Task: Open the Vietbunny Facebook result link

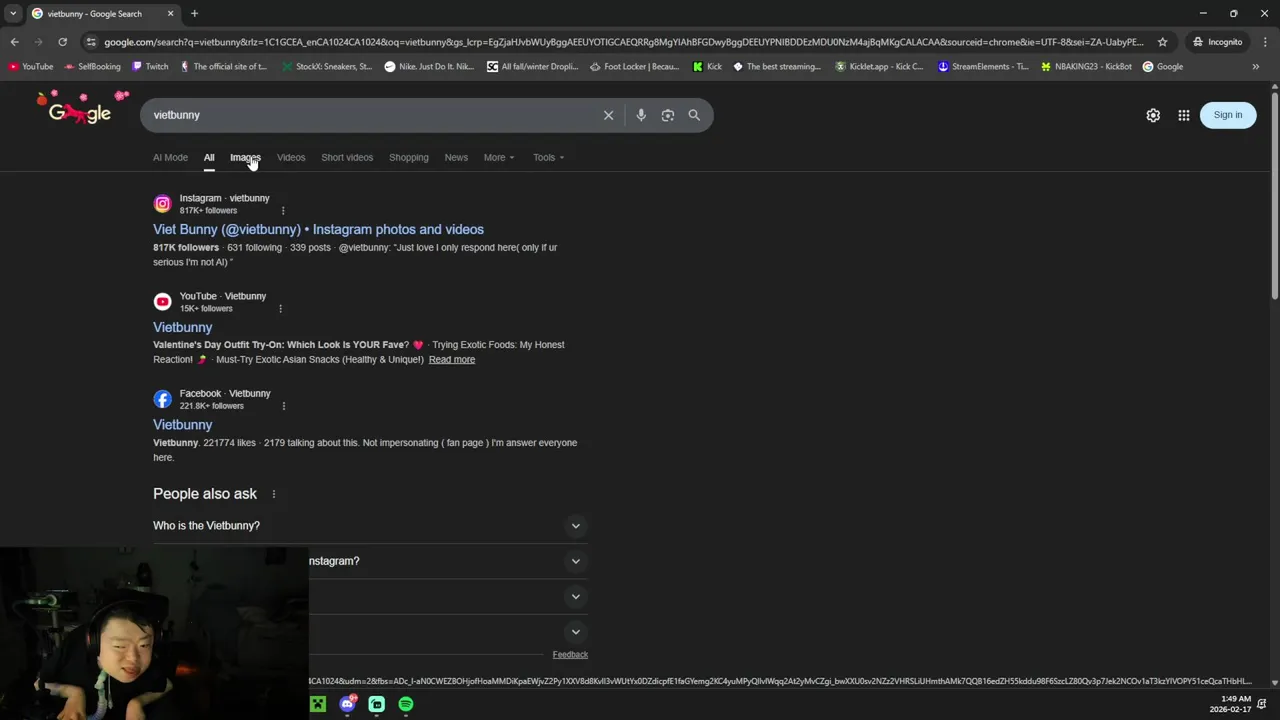Action: [182, 425]
